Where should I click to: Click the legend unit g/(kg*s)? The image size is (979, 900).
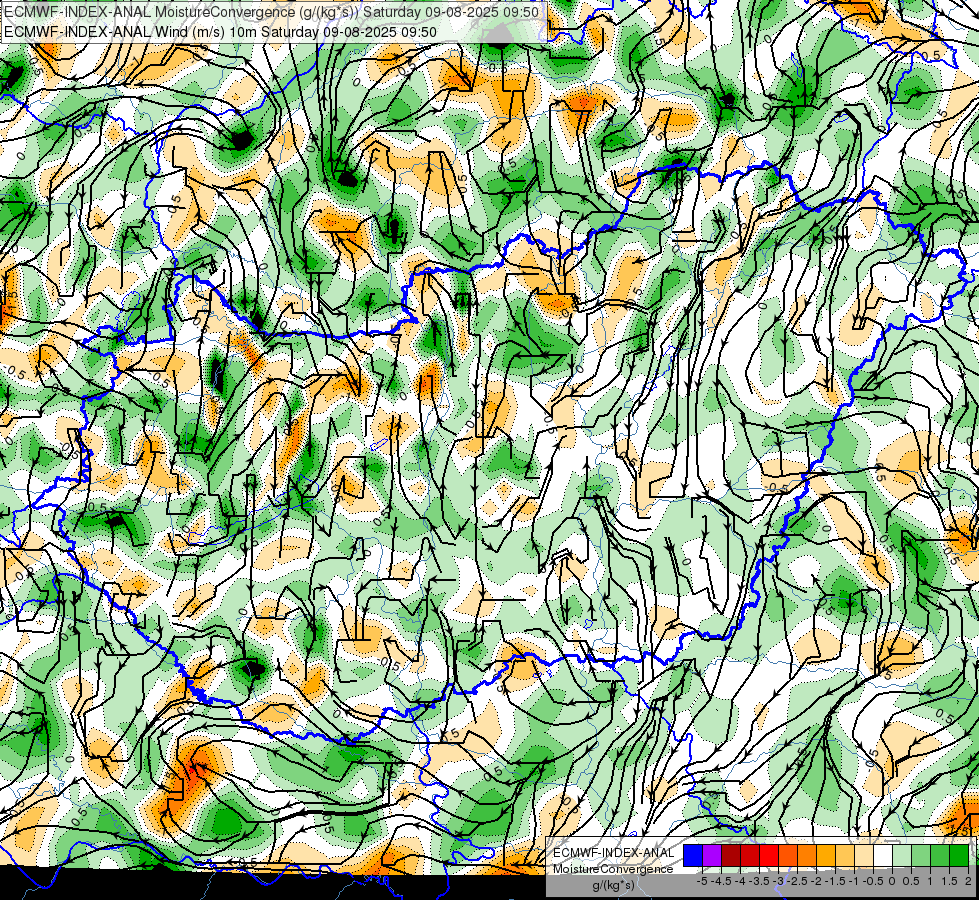tap(613, 885)
